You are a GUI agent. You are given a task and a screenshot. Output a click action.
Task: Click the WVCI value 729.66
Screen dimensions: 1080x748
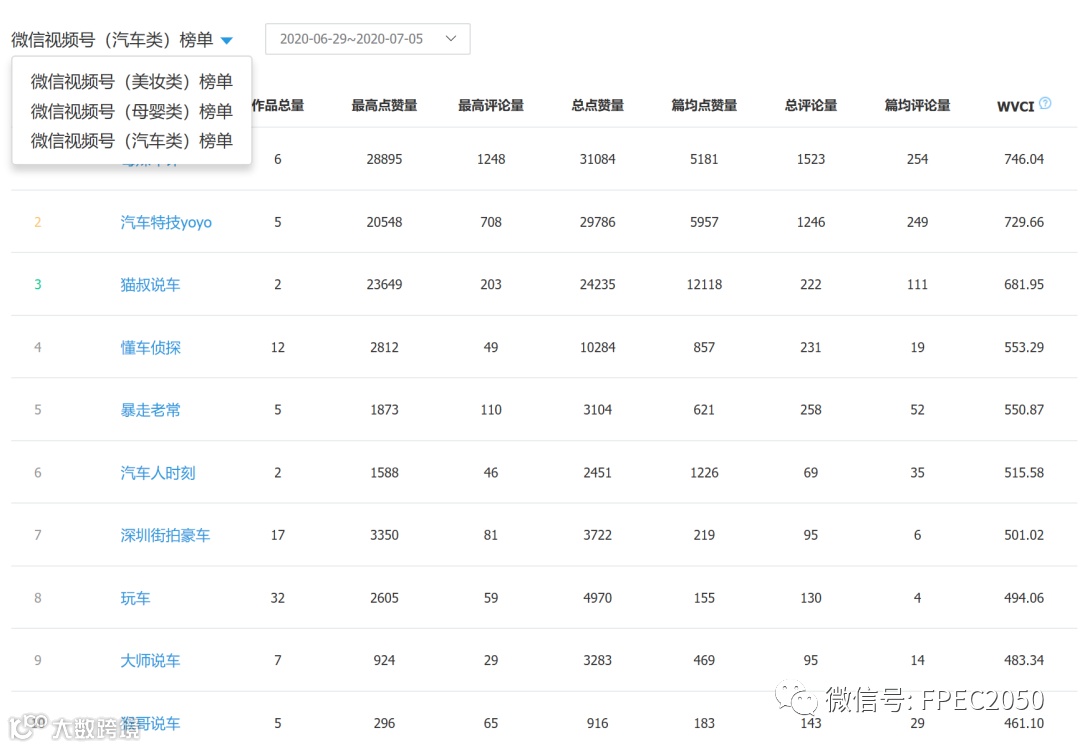coord(1024,222)
